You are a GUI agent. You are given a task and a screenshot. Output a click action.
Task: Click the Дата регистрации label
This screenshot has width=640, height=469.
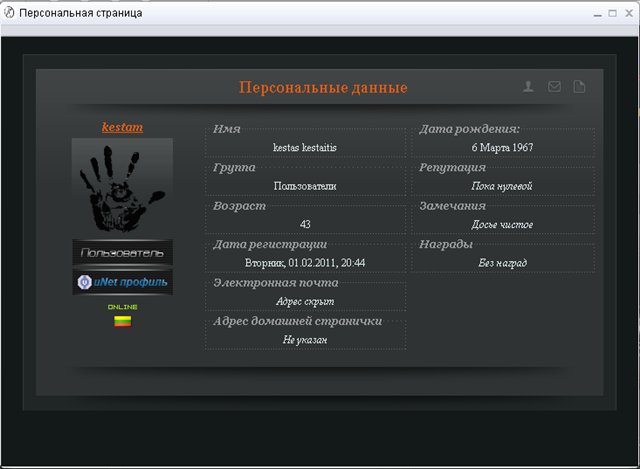tap(270, 245)
